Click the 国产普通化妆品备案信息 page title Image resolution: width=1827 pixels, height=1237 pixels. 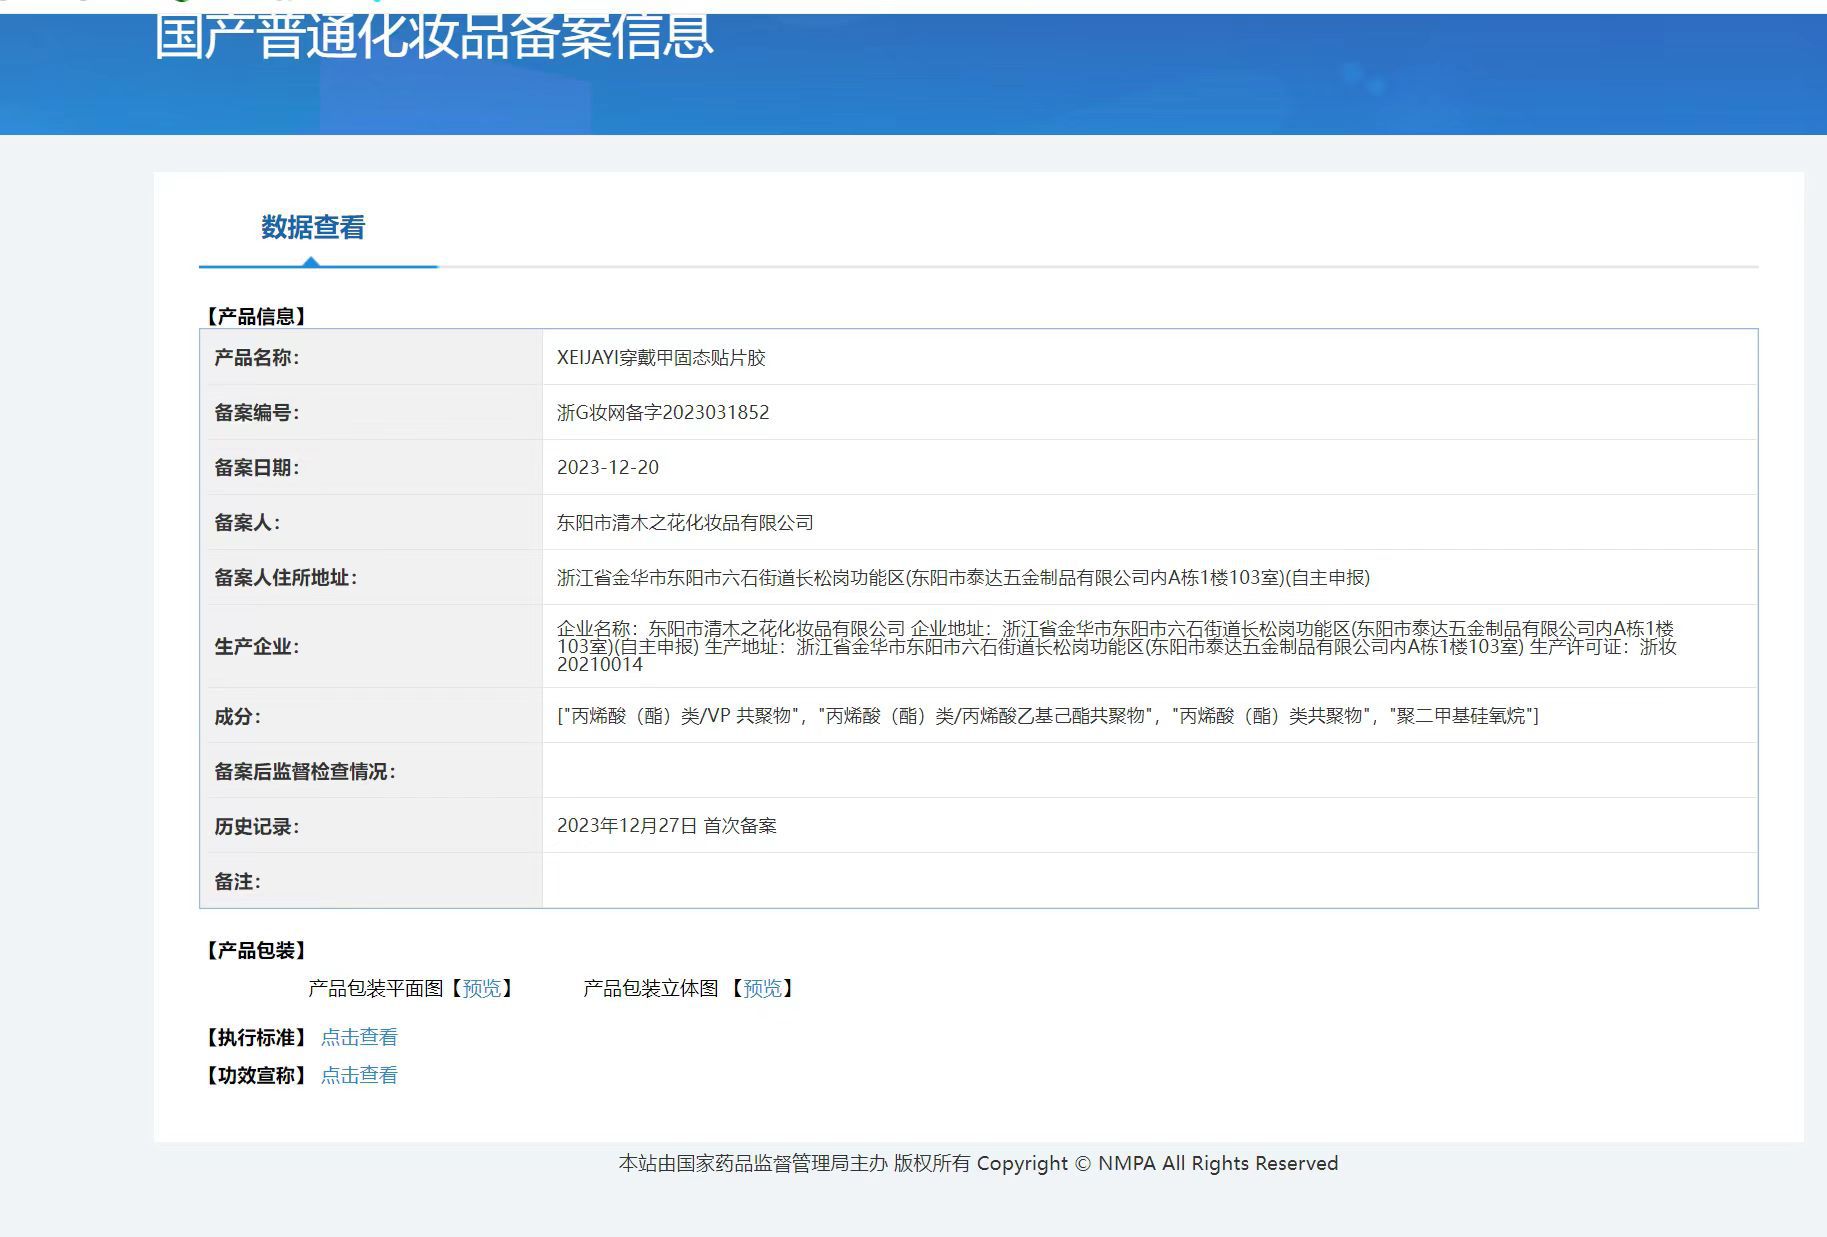434,36
